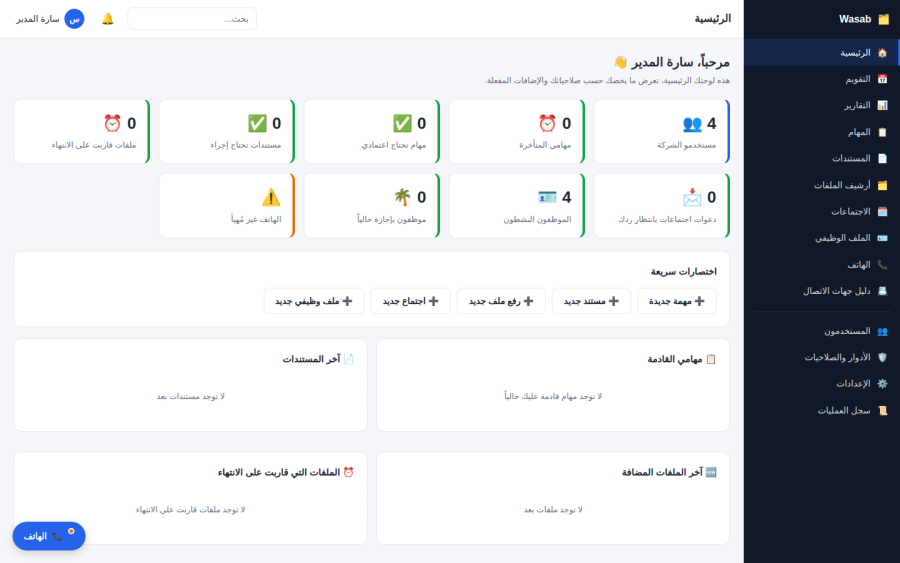Click the اجتماع جديد shortcut button

click(x=410, y=301)
